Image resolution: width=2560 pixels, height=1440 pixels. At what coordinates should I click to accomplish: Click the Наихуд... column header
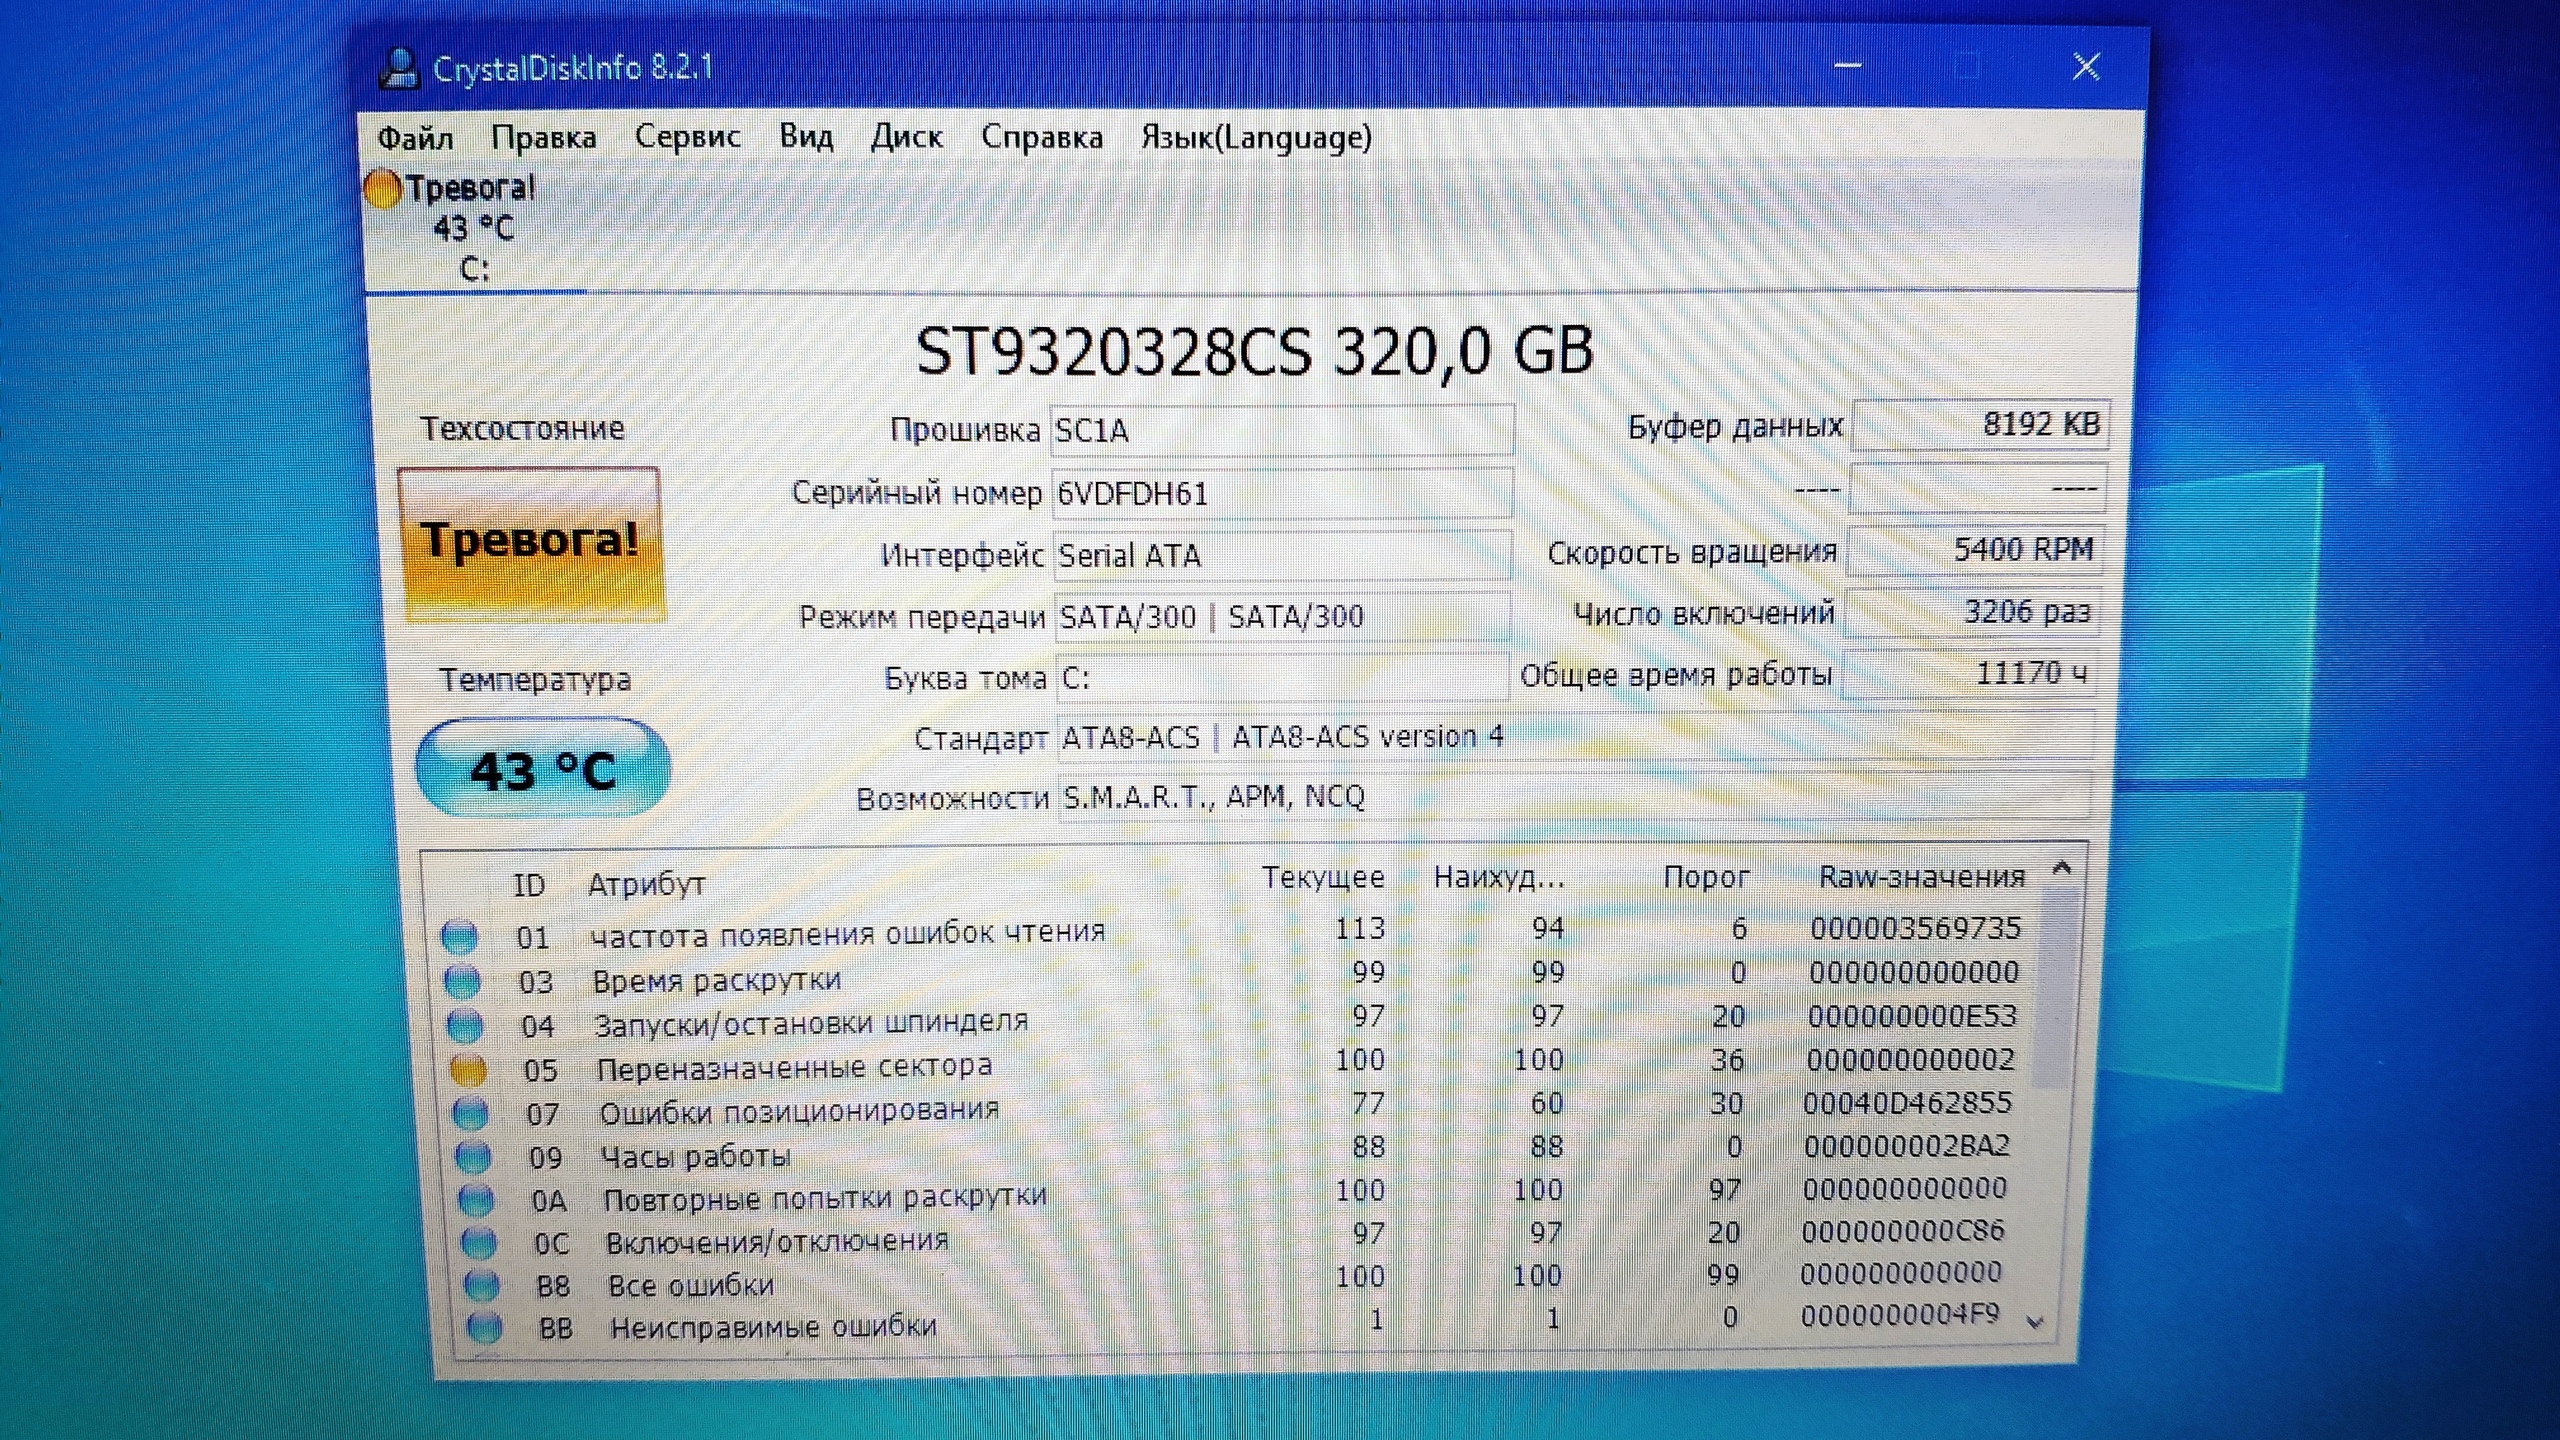point(1499,878)
